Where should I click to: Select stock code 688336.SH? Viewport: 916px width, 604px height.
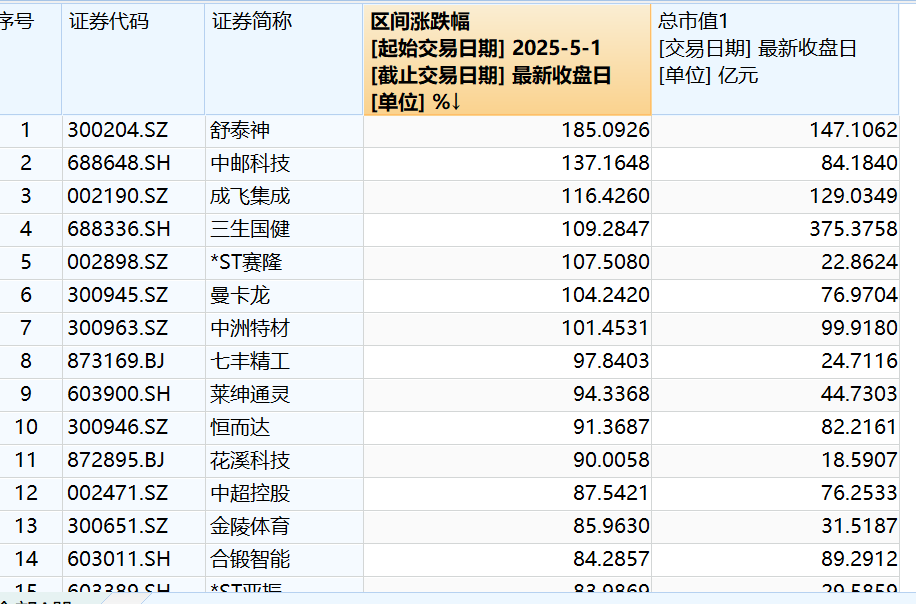[x=119, y=229]
